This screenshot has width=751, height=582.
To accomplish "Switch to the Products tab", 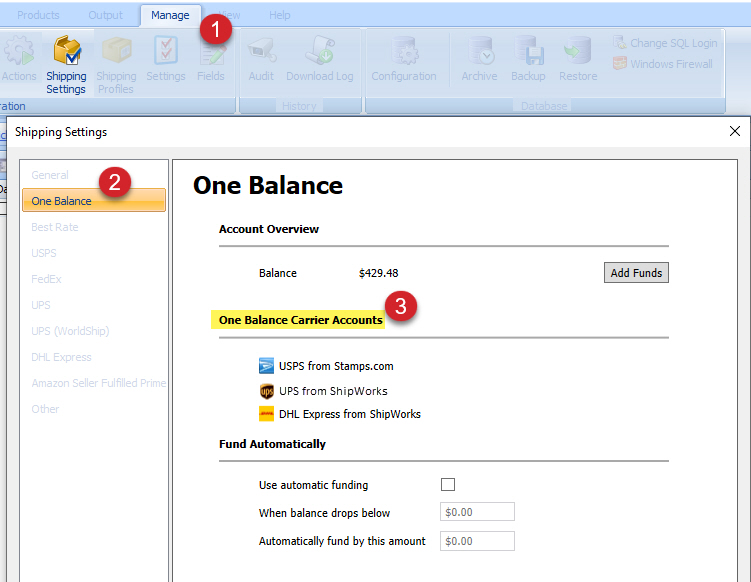I will coord(38,15).
